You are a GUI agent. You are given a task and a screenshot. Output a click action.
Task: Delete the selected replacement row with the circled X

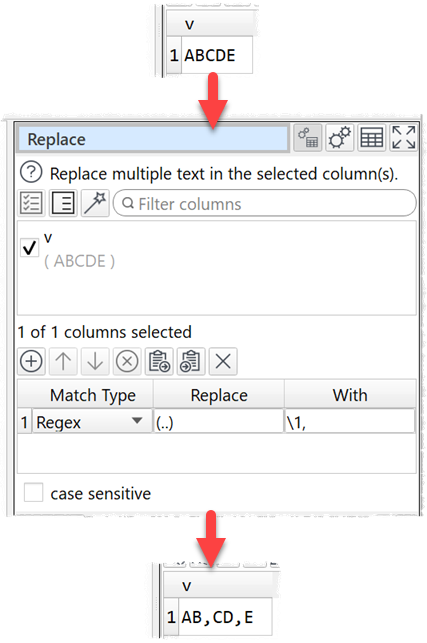tap(127, 361)
